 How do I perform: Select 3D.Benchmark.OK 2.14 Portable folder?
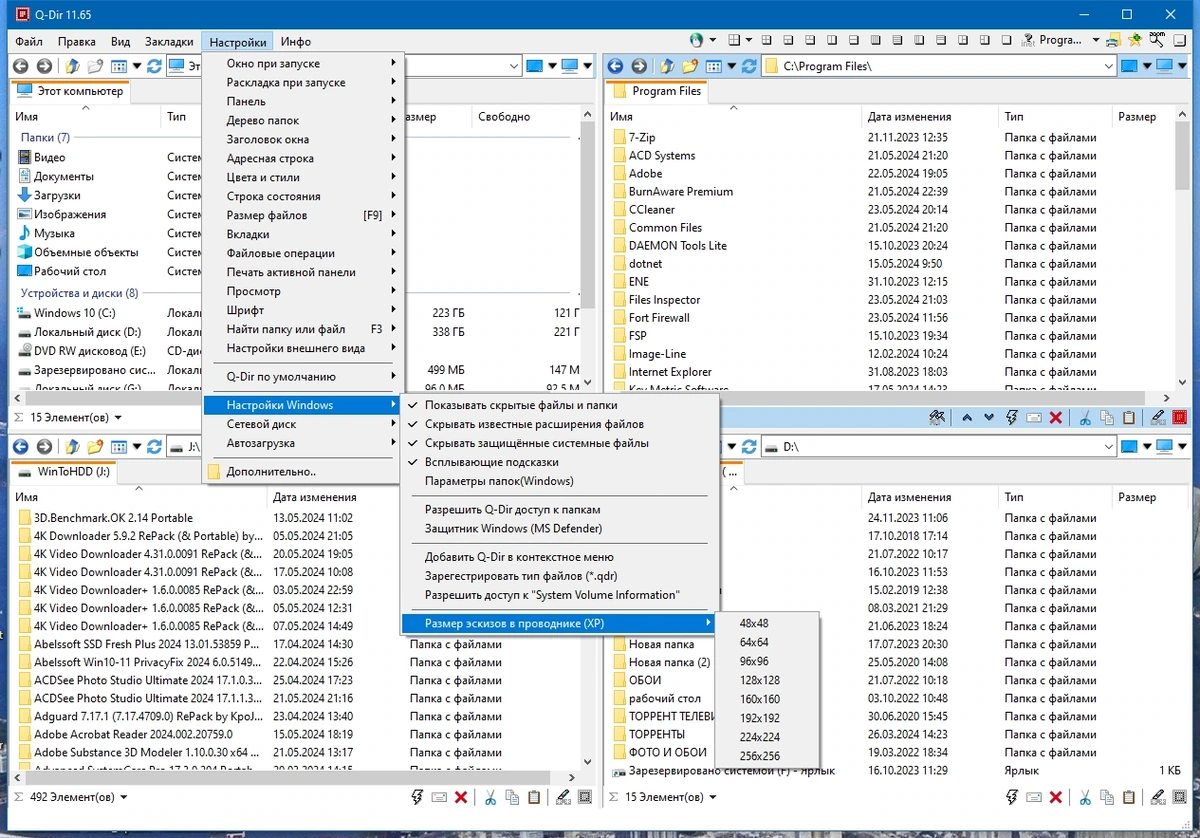pos(113,518)
